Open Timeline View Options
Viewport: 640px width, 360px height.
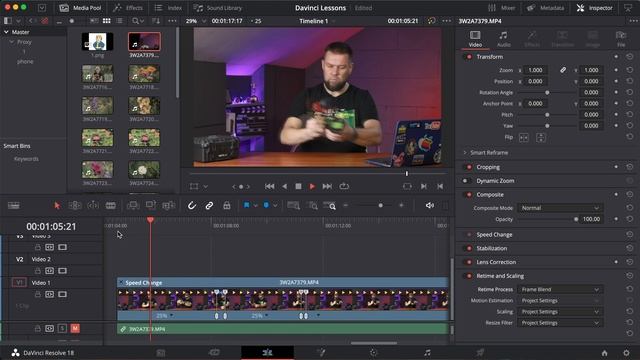point(13,205)
